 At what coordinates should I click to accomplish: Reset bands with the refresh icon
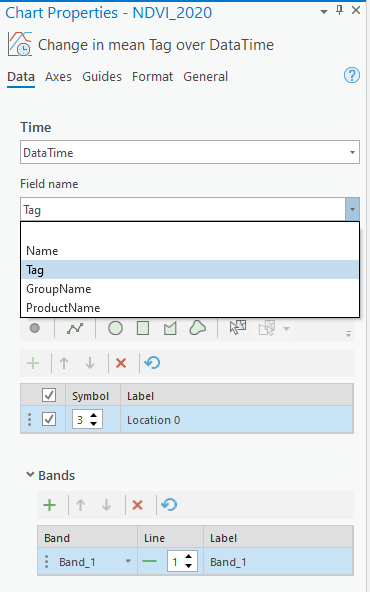tap(169, 504)
